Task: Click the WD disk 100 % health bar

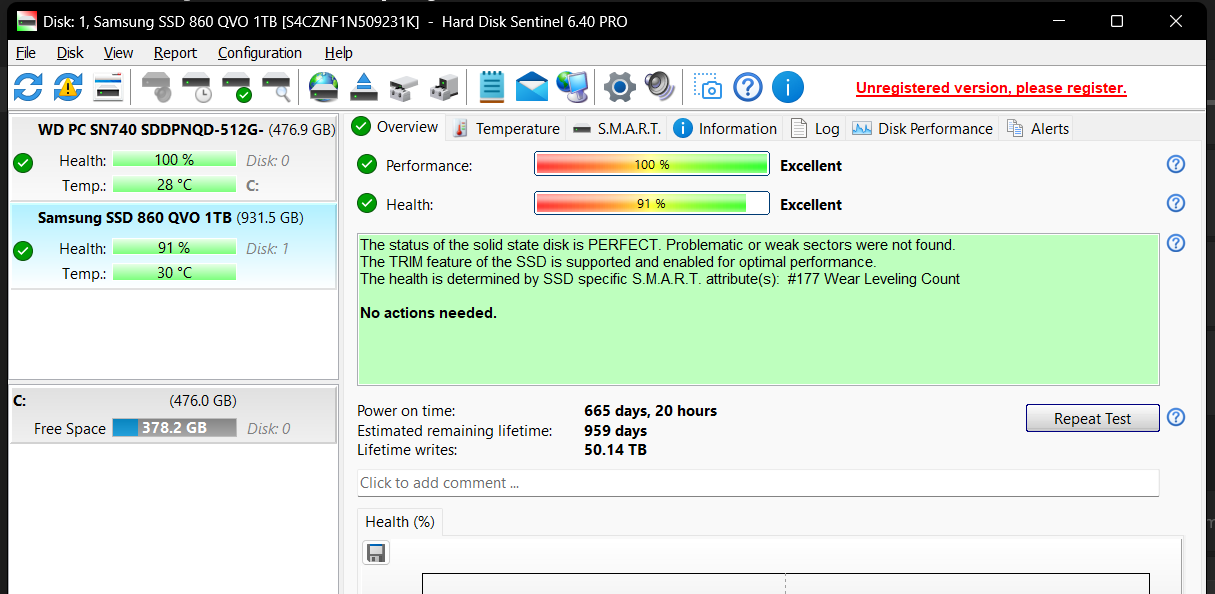Action: [174, 160]
